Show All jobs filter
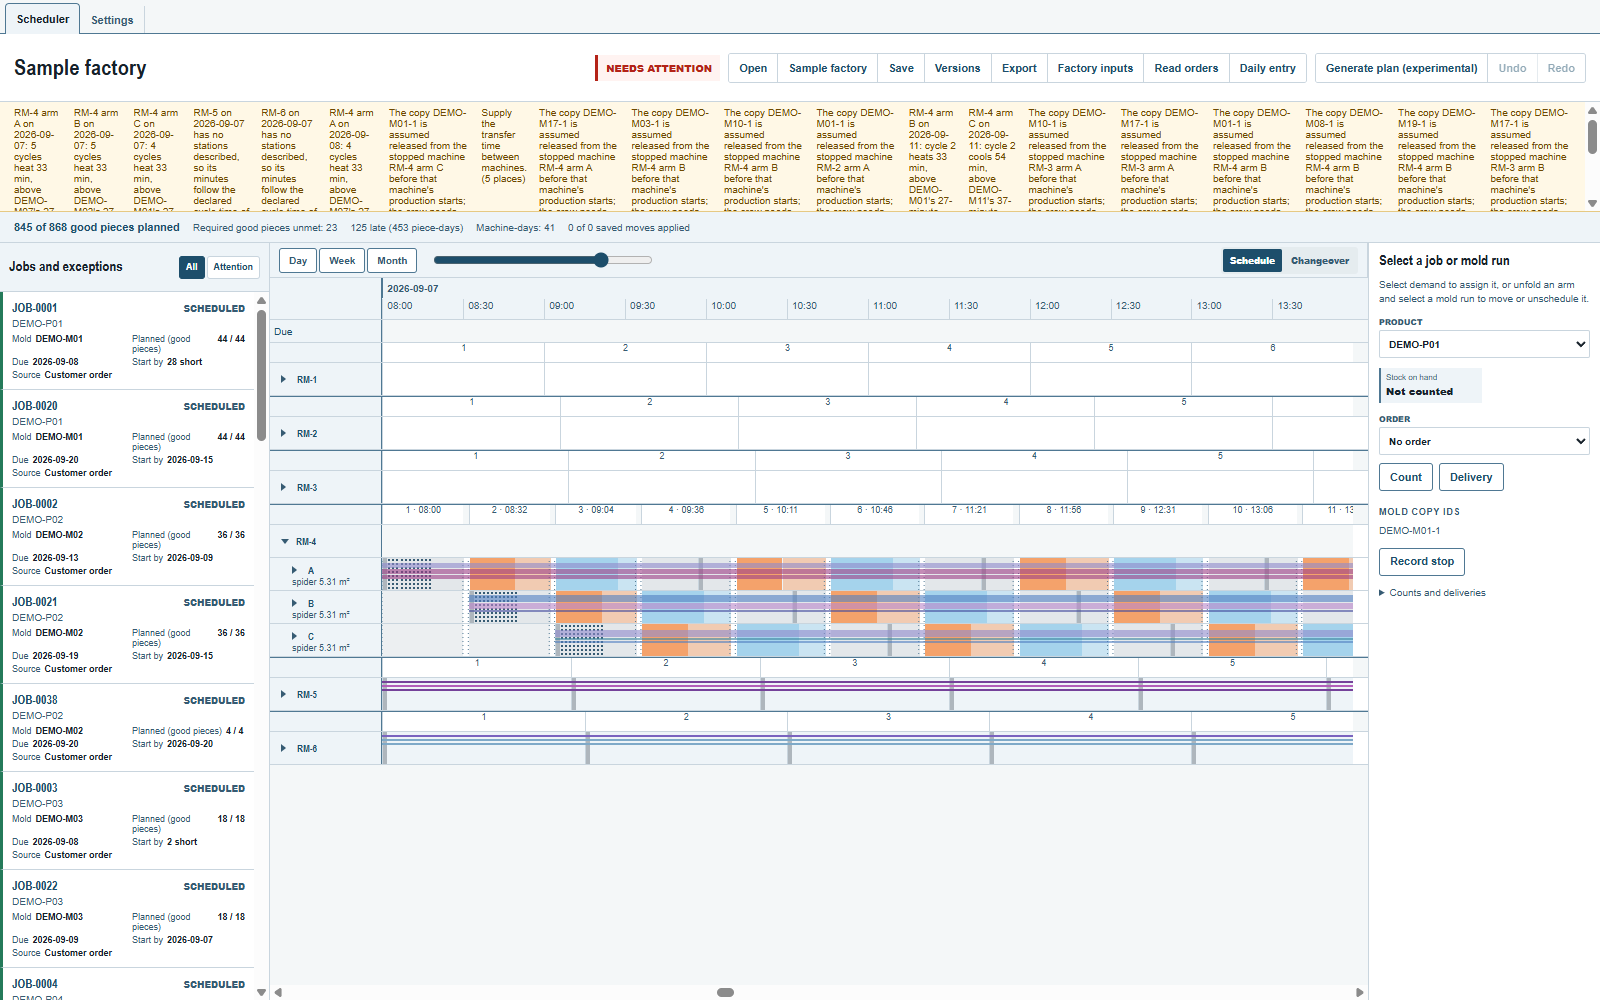This screenshot has width=1600, height=1000. (x=192, y=267)
